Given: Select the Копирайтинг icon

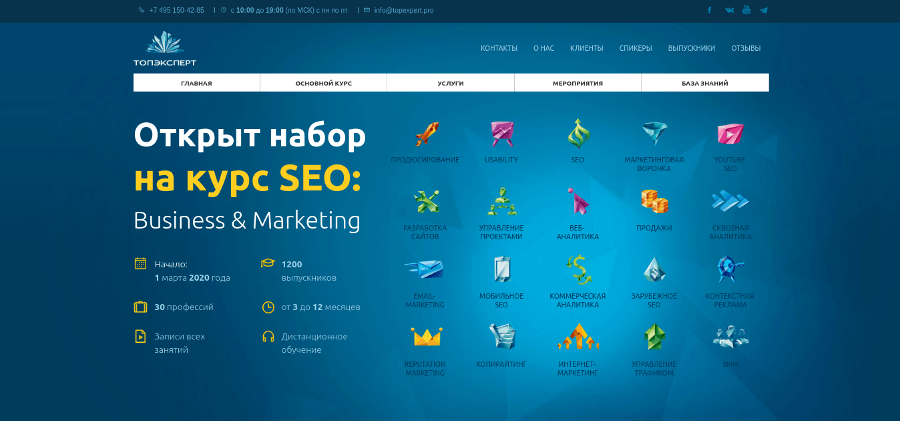Looking at the screenshot, I should pyautogui.click(x=502, y=337).
